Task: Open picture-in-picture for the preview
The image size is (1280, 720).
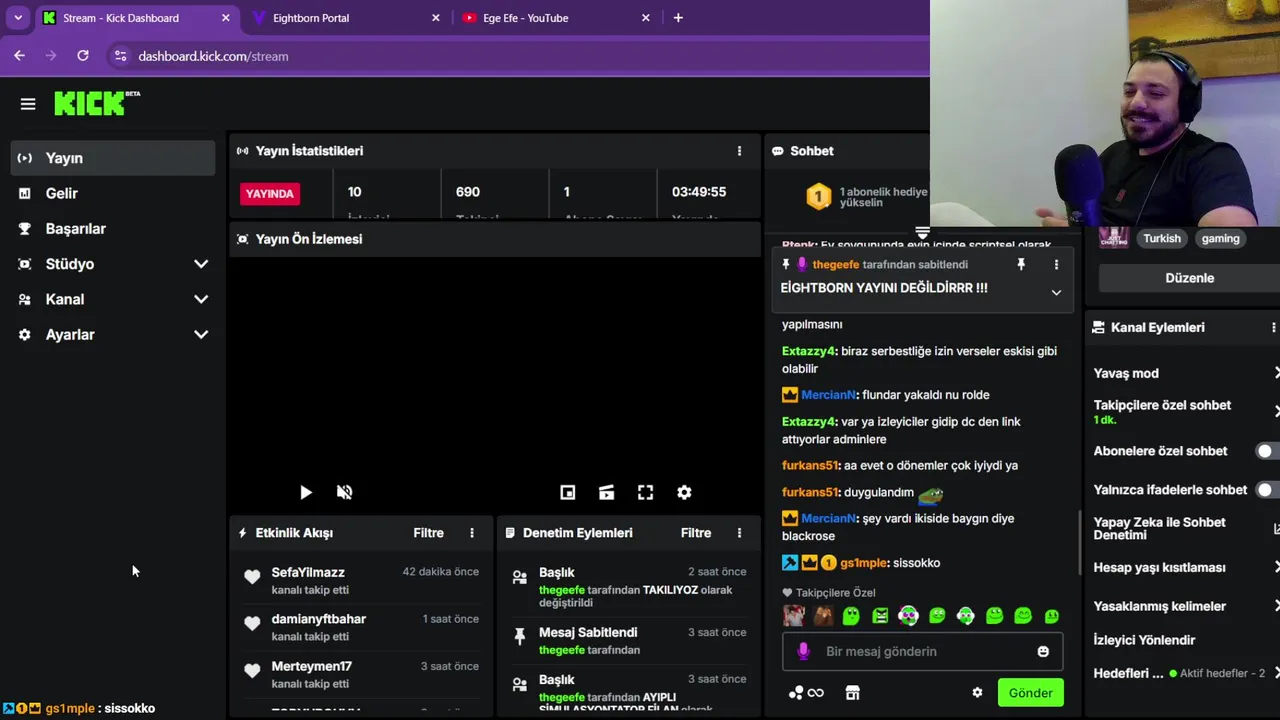Action: click(x=567, y=492)
